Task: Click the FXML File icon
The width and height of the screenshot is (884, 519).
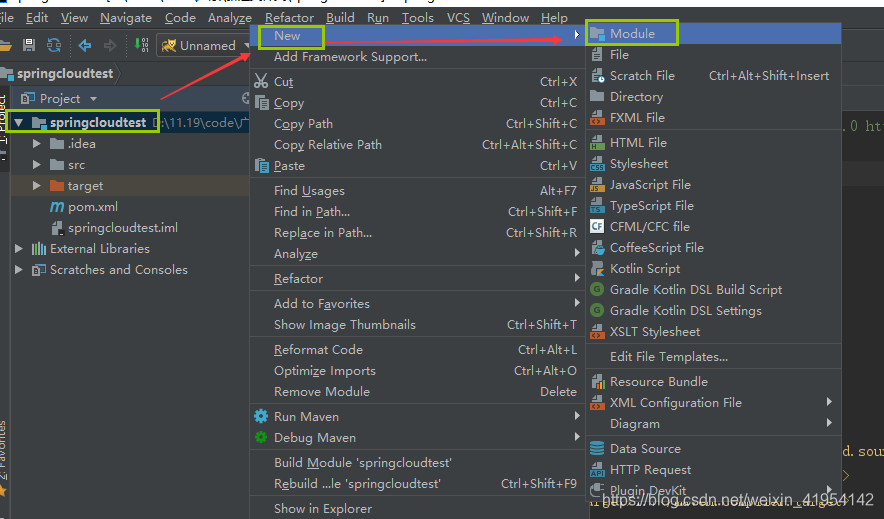Action: (x=597, y=118)
